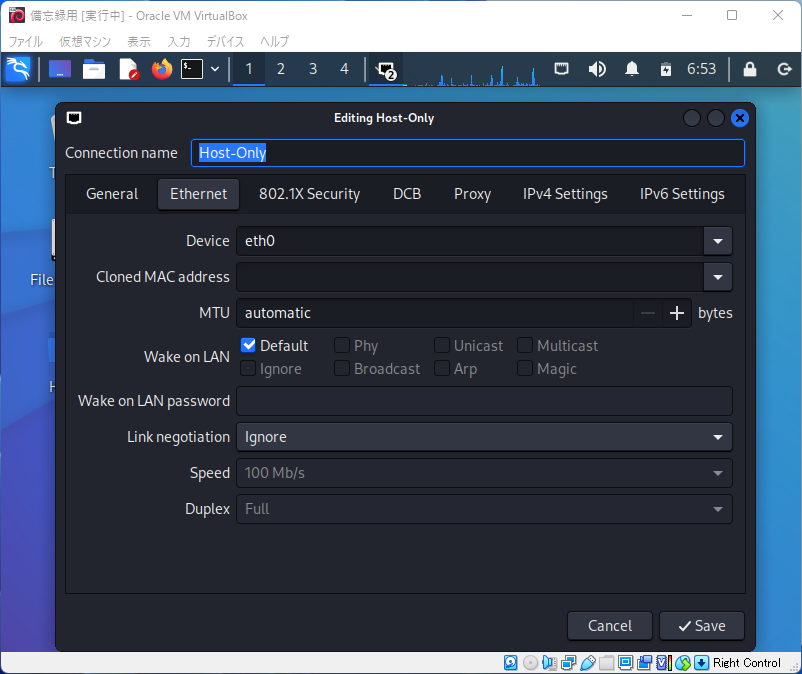This screenshot has height=674, width=802.
Task: Toggle the Unicast checkbox
Action: 442,345
